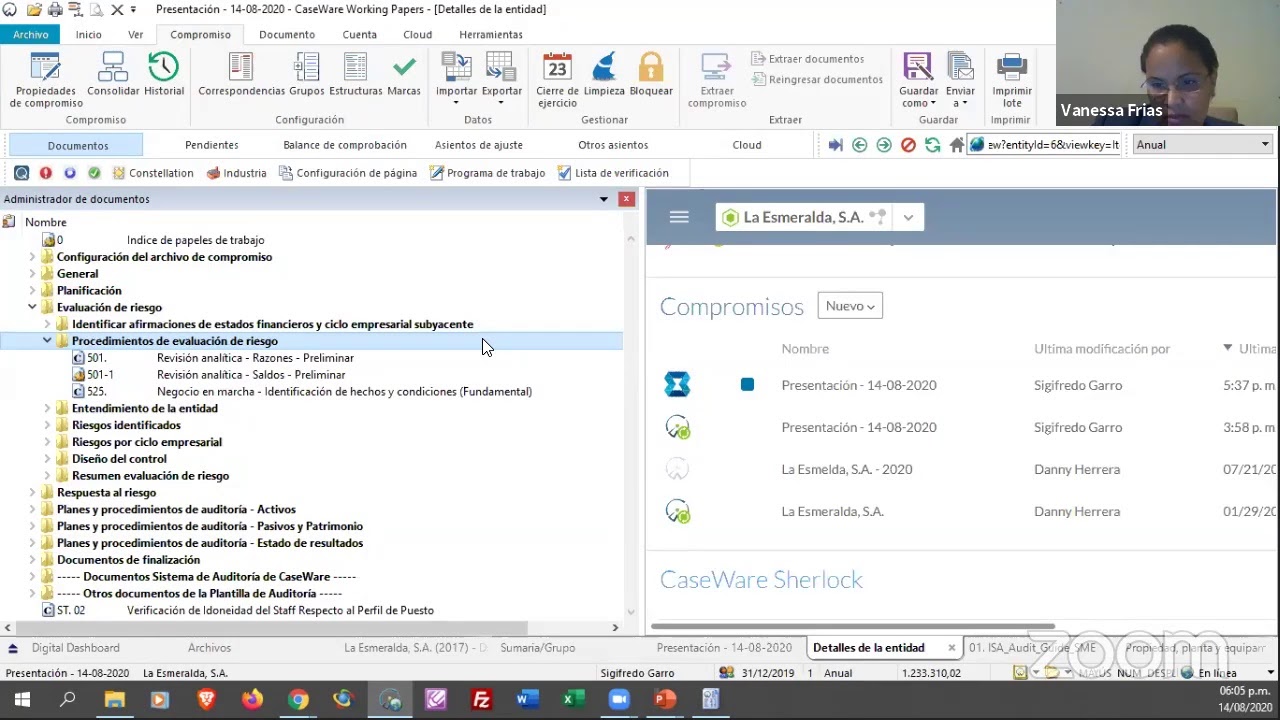Expand Entendimiento de la entidad folder
The width and height of the screenshot is (1280, 720).
click(47, 409)
